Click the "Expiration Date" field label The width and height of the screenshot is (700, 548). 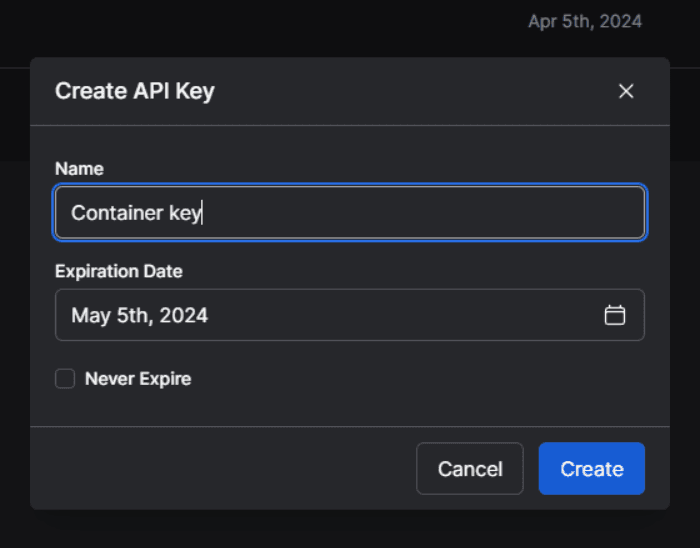tap(118, 271)
